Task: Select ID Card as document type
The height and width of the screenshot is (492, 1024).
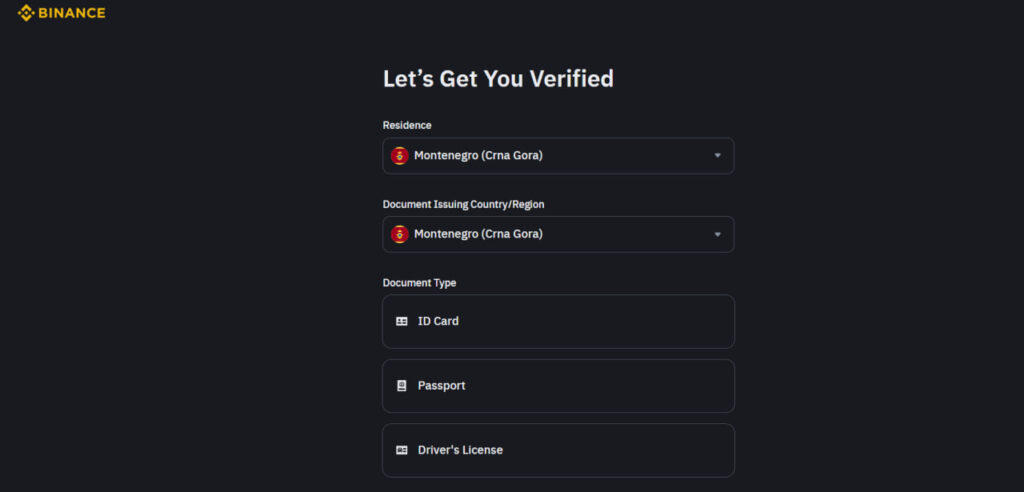Action: [x=558, y=321]
